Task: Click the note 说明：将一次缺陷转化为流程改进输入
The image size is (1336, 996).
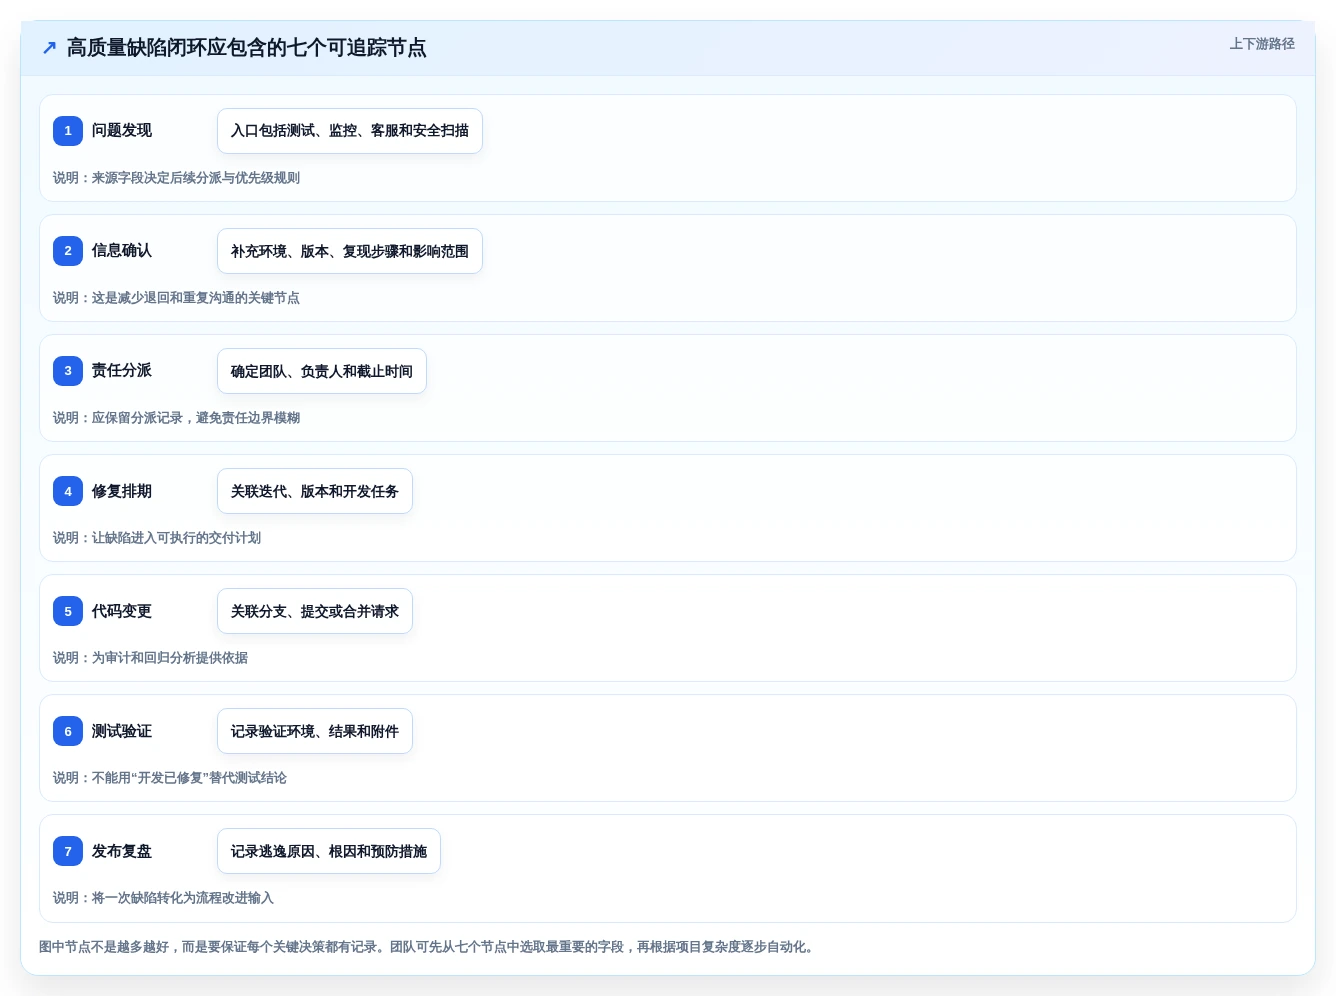Action: (163, 897)
